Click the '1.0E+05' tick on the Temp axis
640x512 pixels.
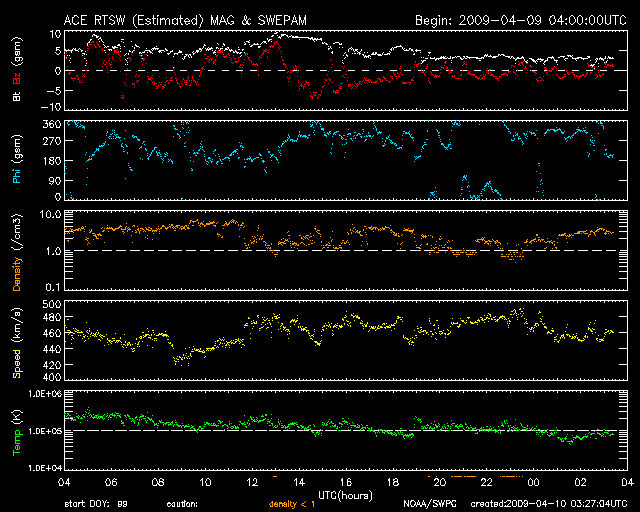click(x=45, y=431)
